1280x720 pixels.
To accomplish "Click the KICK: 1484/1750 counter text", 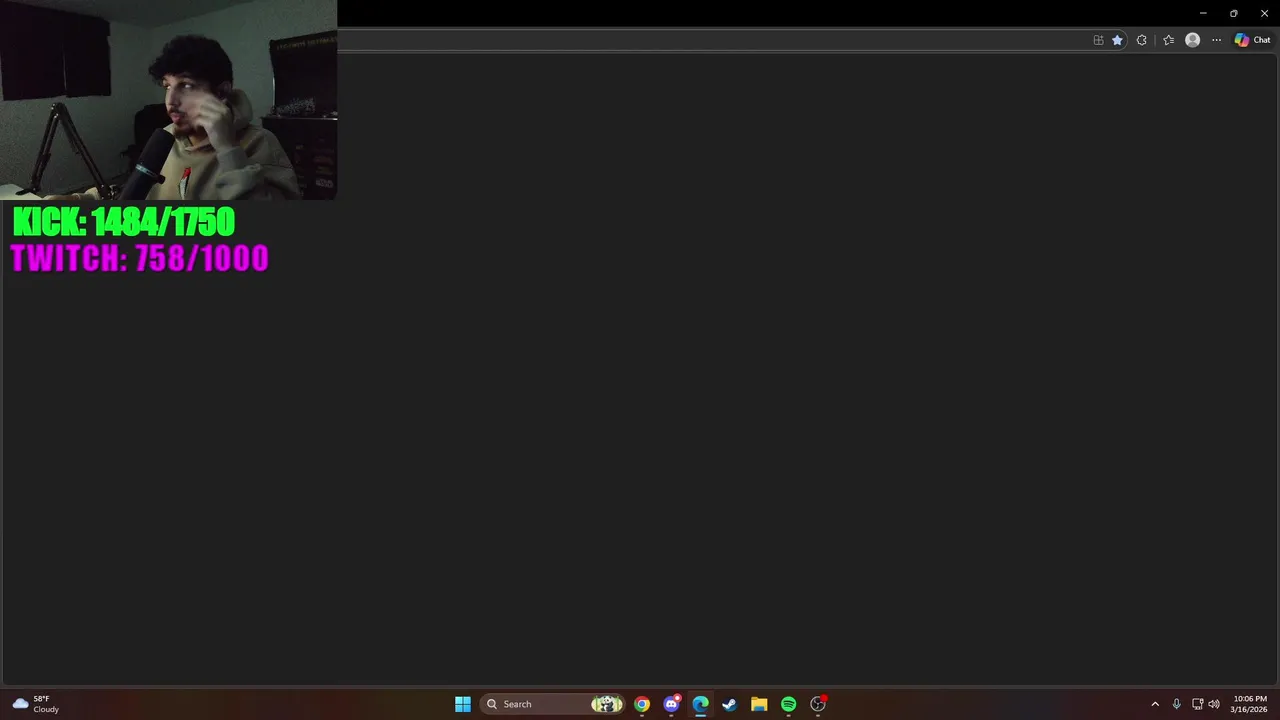I will point(124,222).
